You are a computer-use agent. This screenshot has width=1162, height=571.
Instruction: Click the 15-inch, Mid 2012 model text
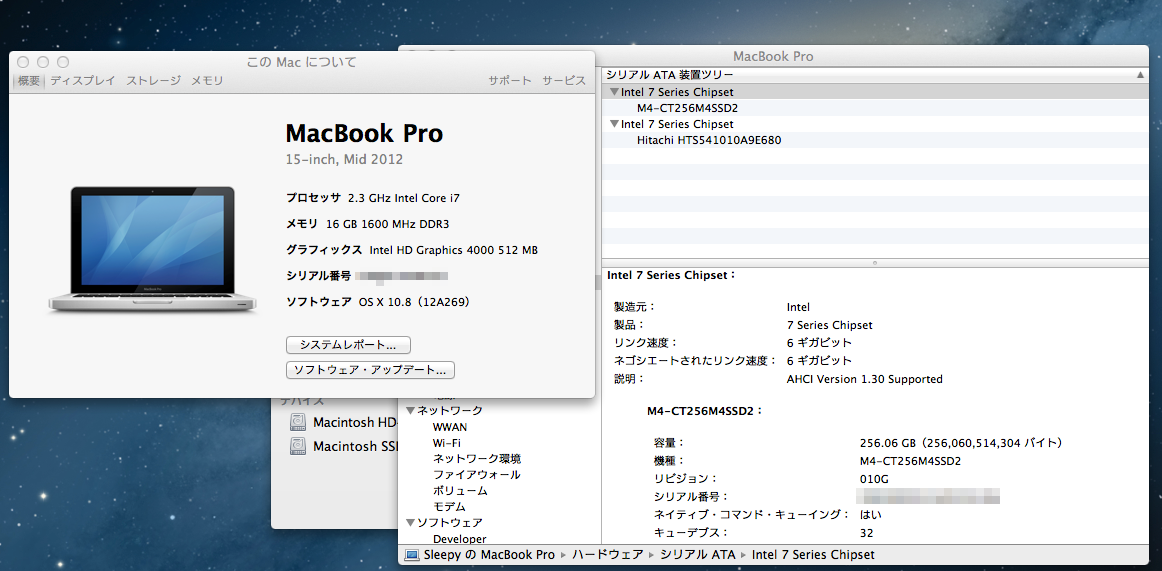click(x=345, y=159)
